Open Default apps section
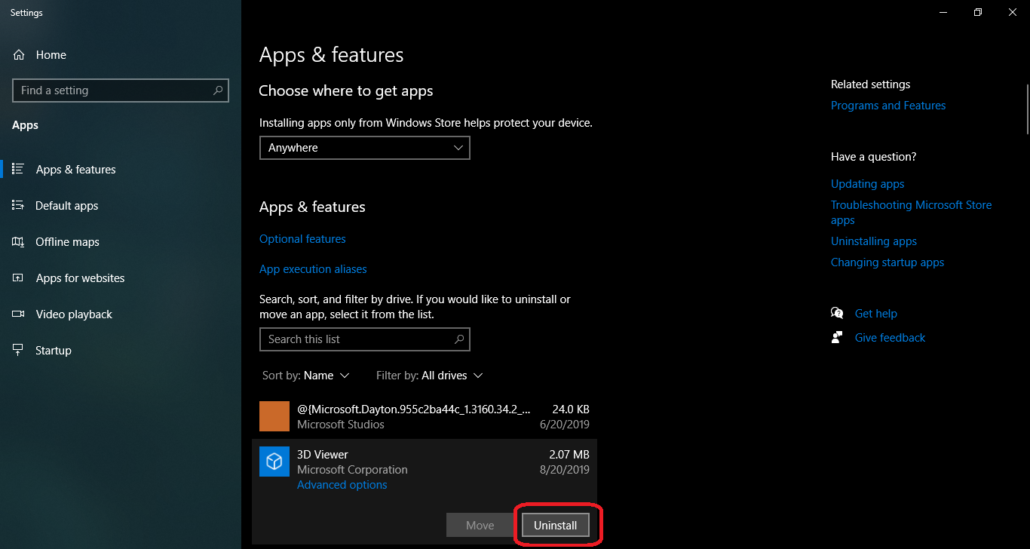 [x=66, y=206]
